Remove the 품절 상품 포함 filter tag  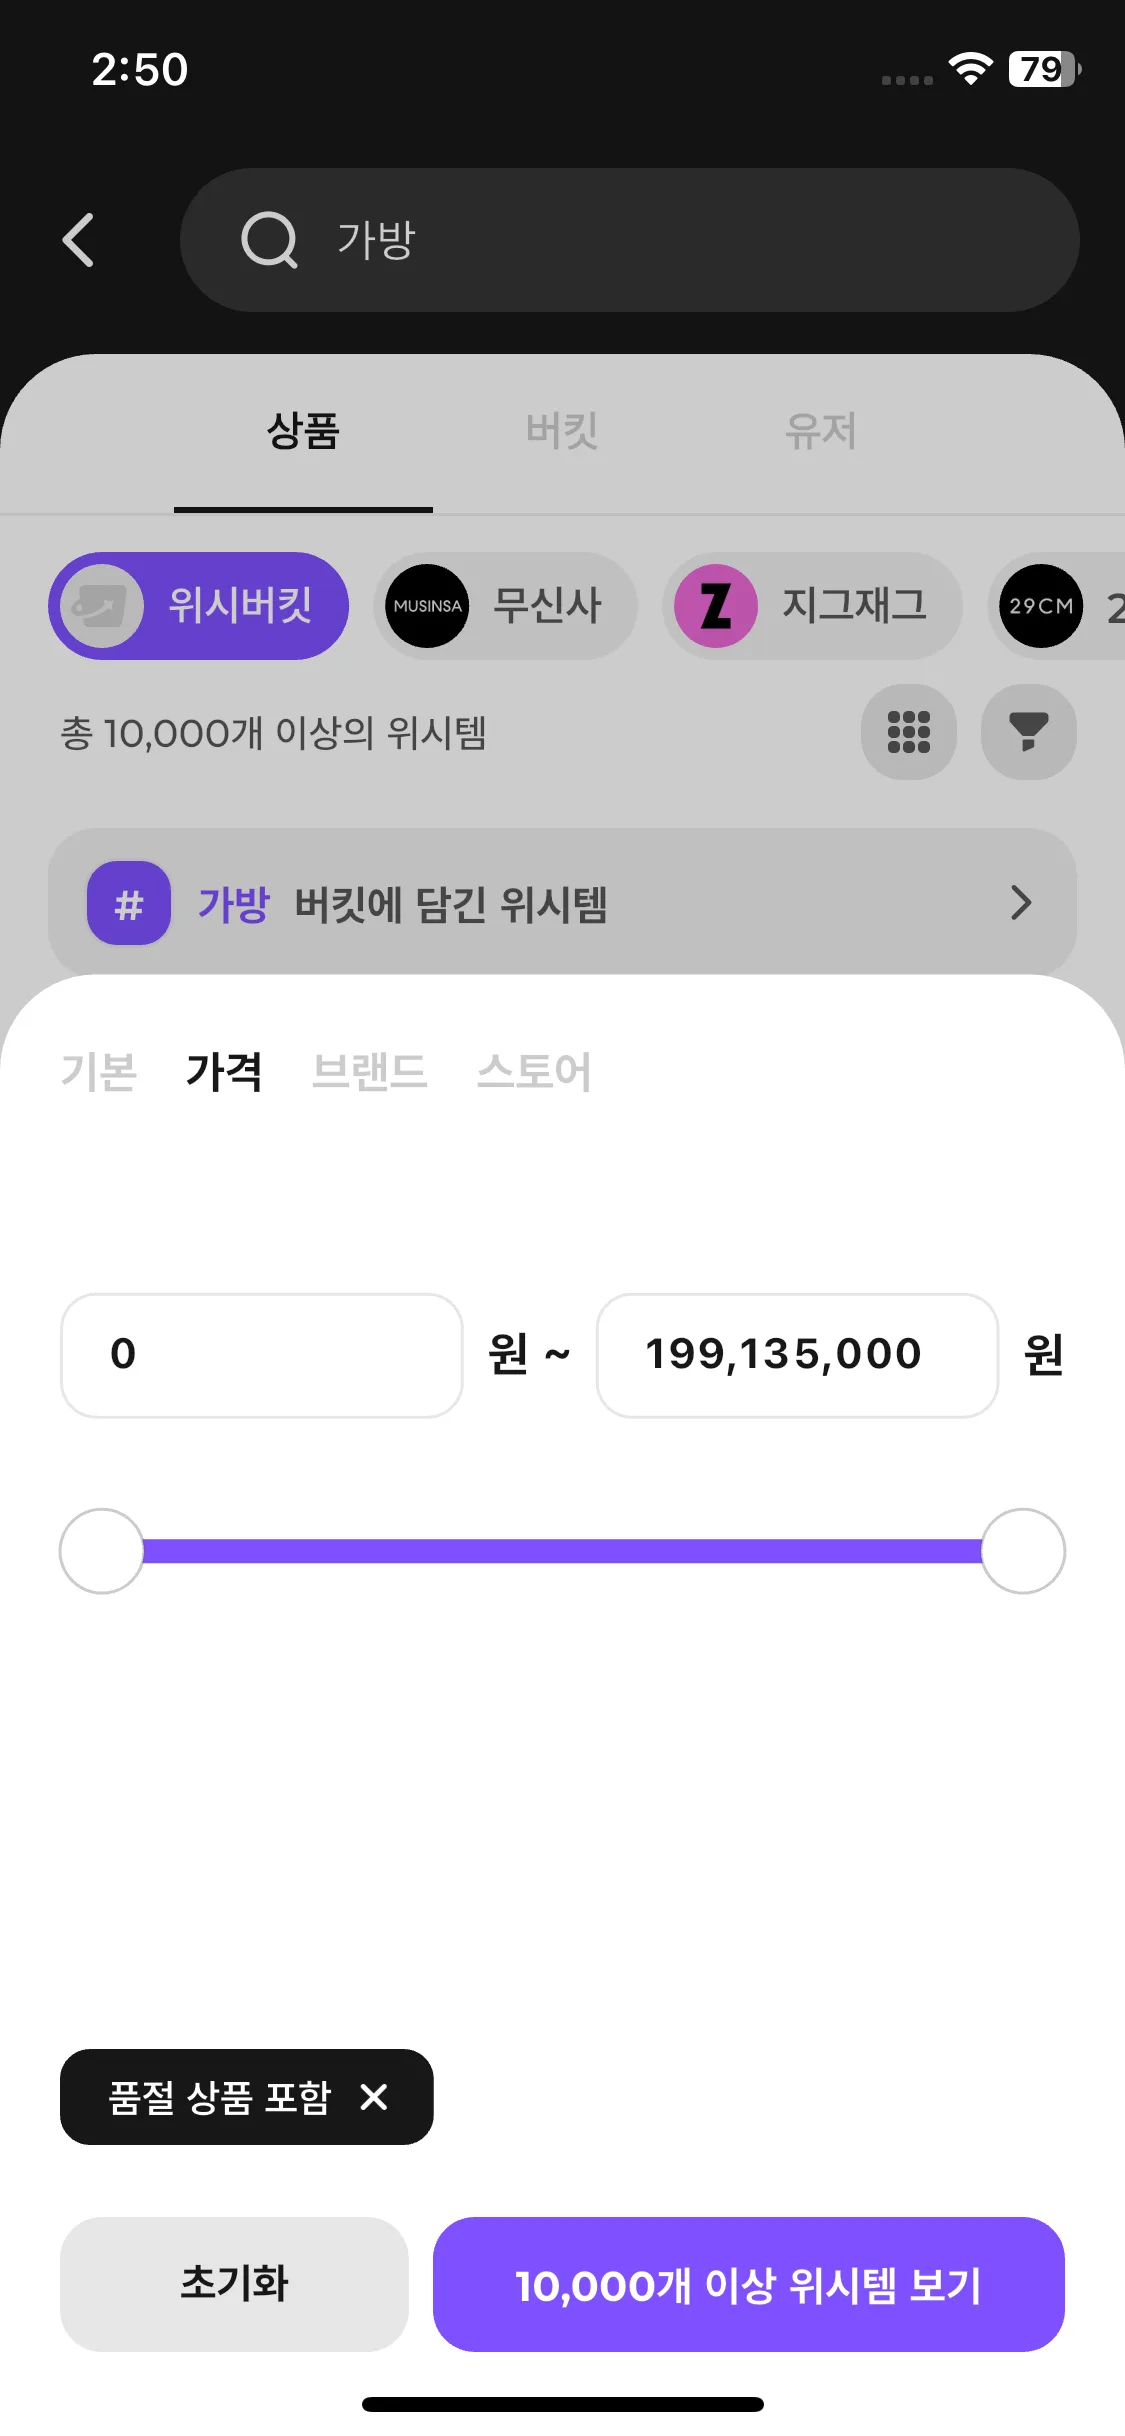pyautogui.click(x=374, y=2097)
